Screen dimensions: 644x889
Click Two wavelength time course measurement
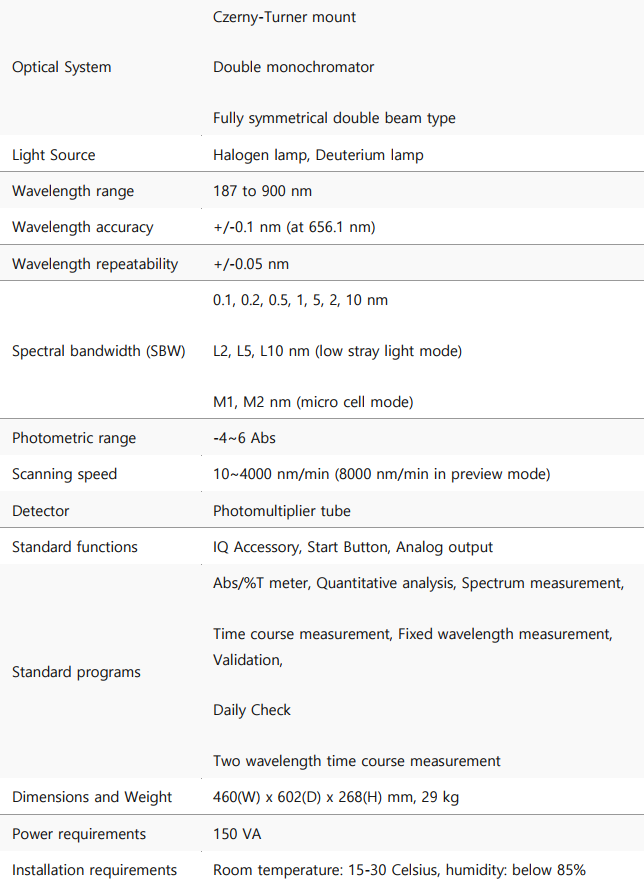click(357, 761)
